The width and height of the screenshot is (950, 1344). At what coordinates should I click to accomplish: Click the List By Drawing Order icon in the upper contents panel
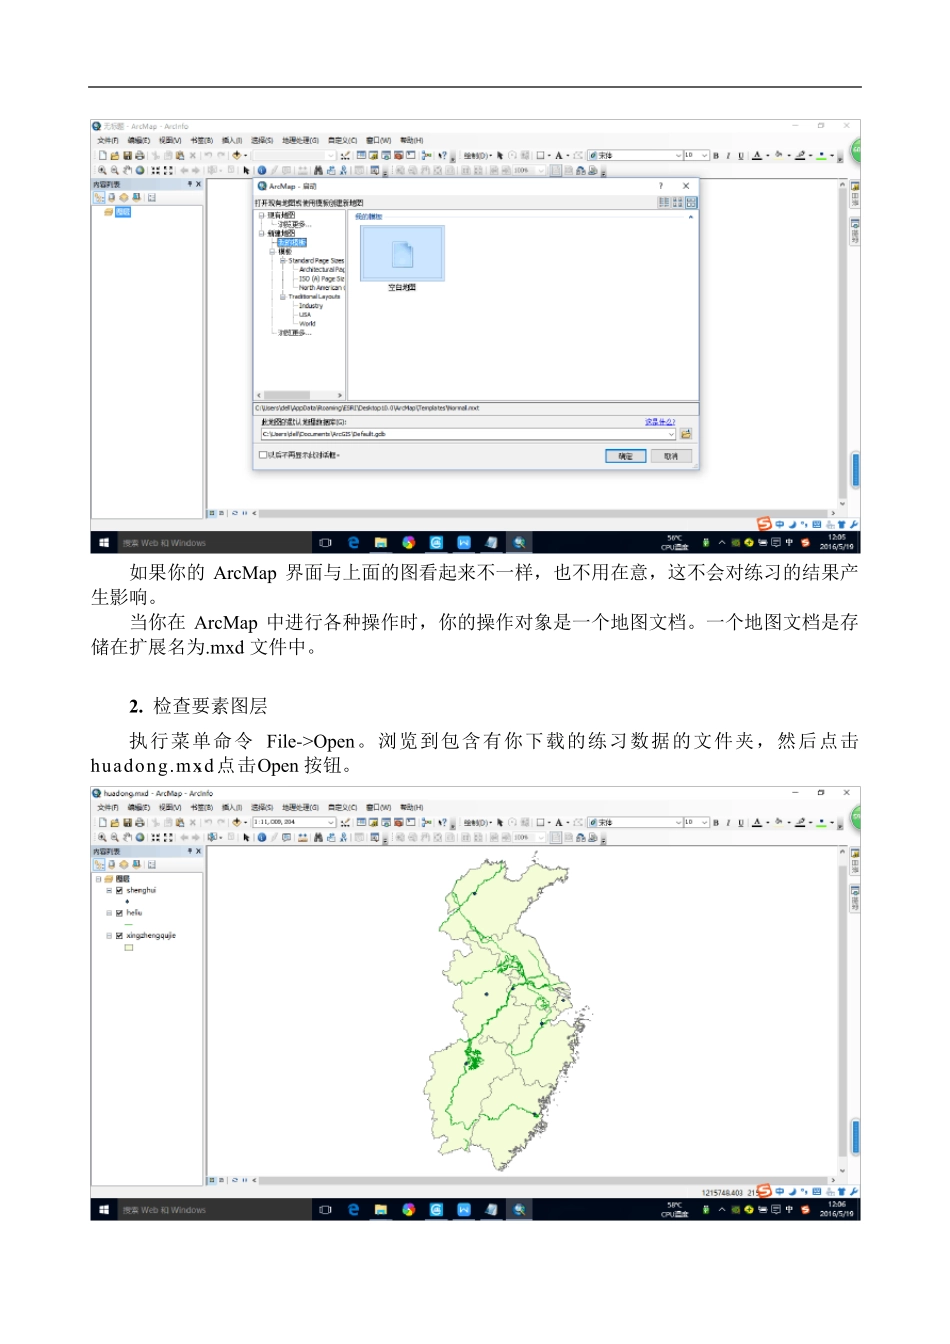[99, 197]
